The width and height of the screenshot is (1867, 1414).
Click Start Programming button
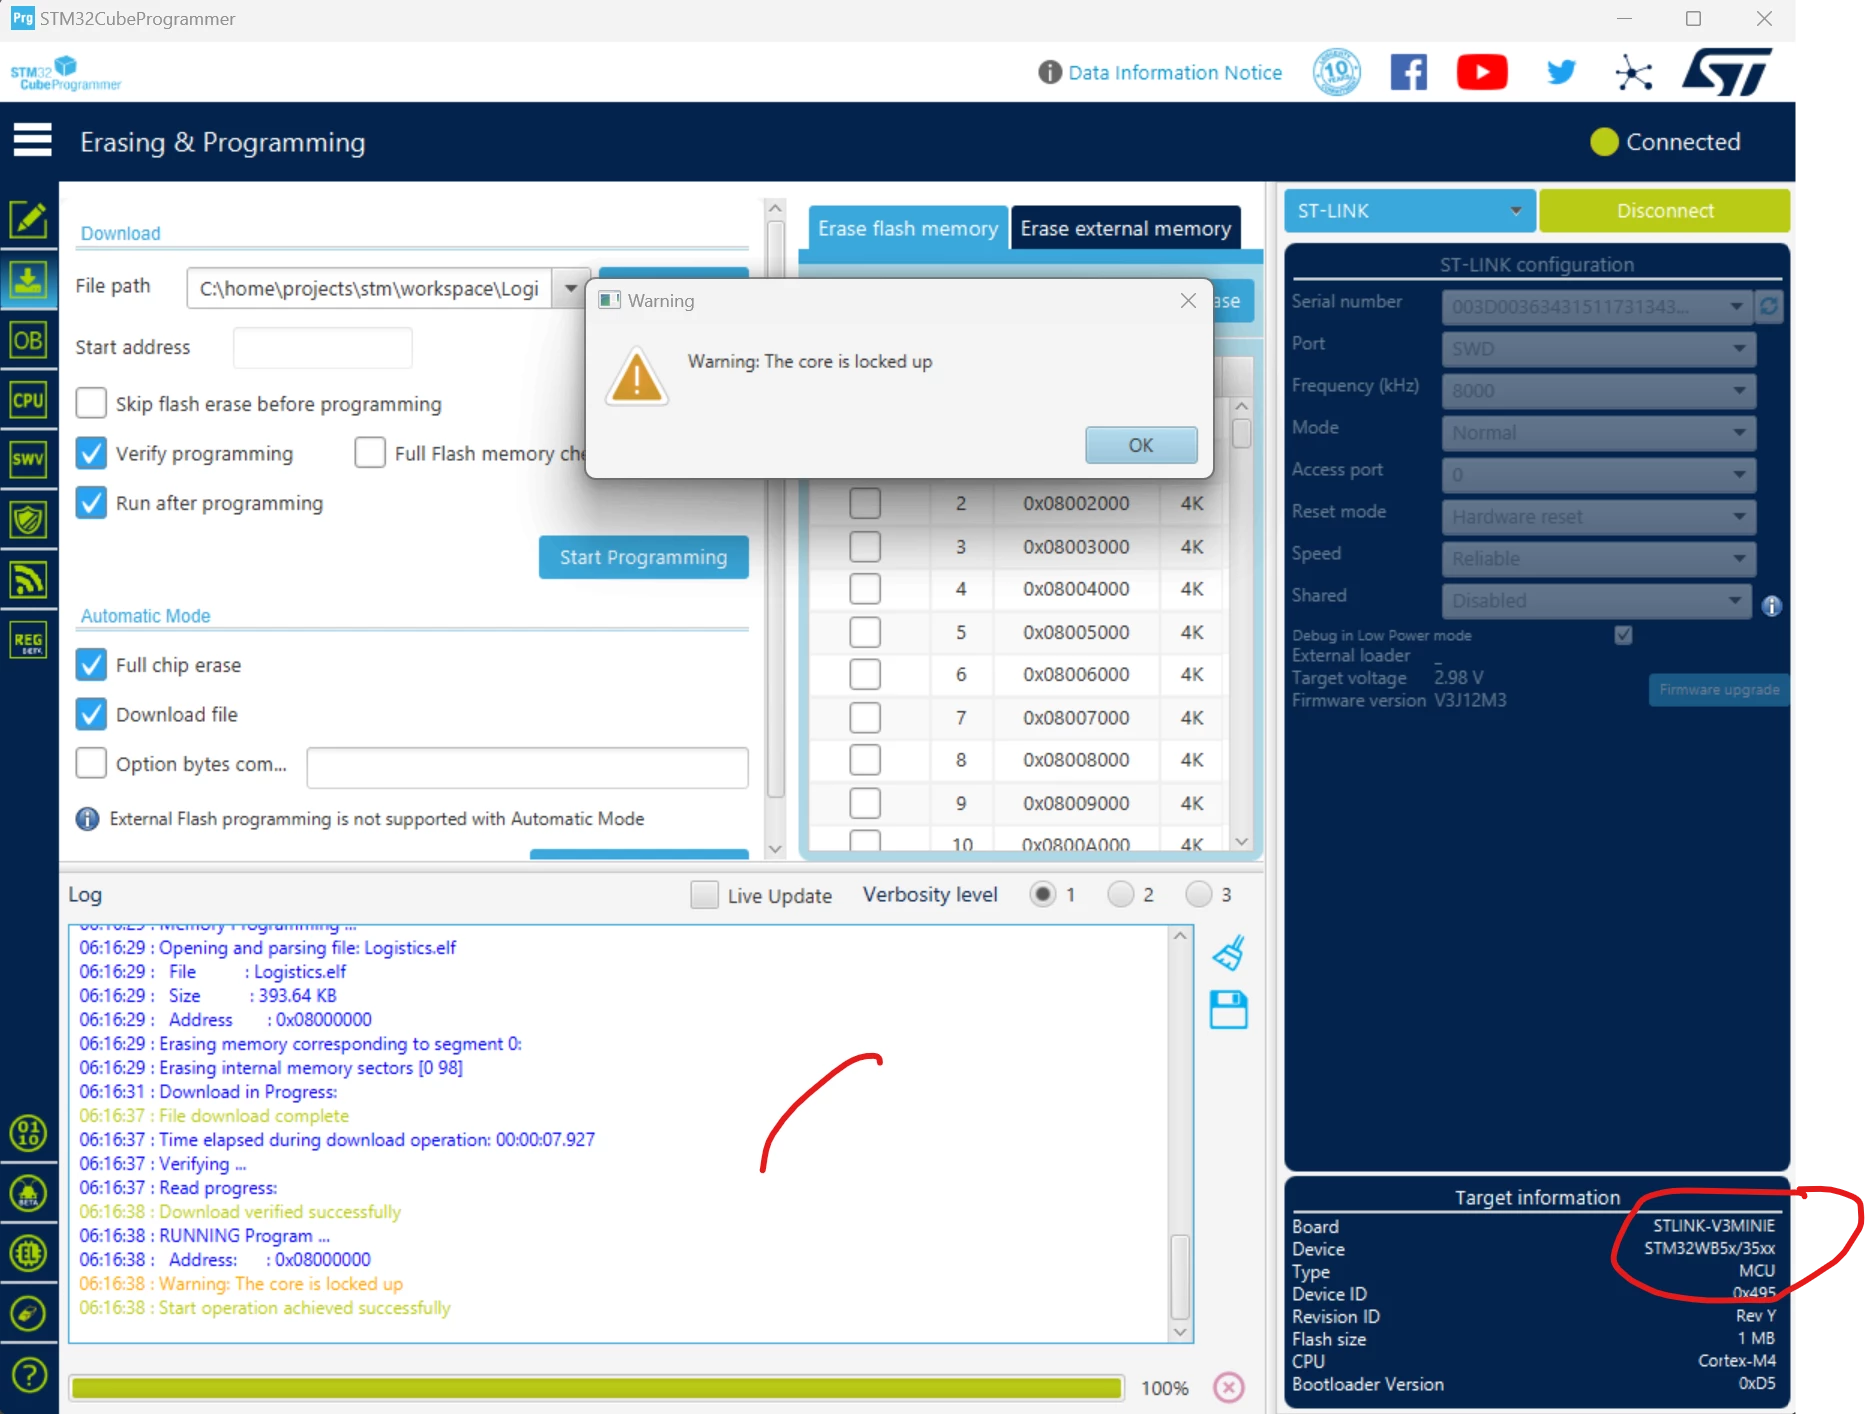[x=643, y=557]
